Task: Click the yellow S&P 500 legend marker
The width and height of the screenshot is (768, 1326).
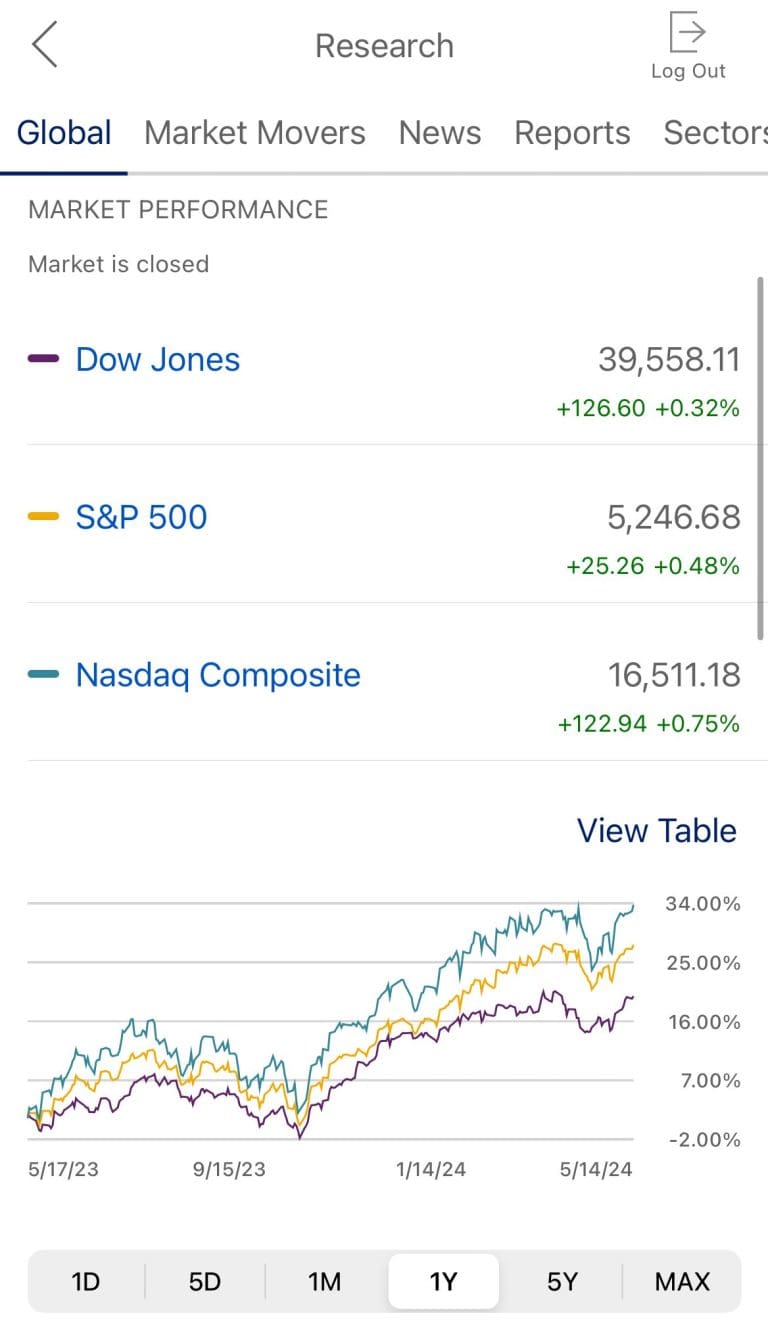Action: point(44,517)
